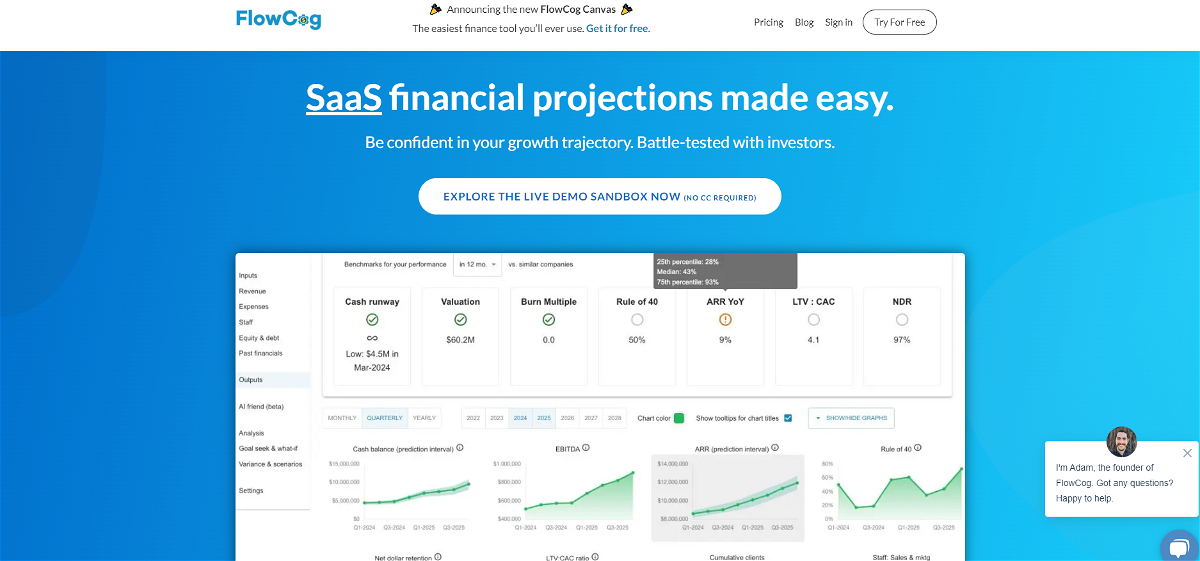Viewport: 1200px width, 561px height.
Task: Expand the Show/Hide Graphs dropdown
Action: coord(851,418)
